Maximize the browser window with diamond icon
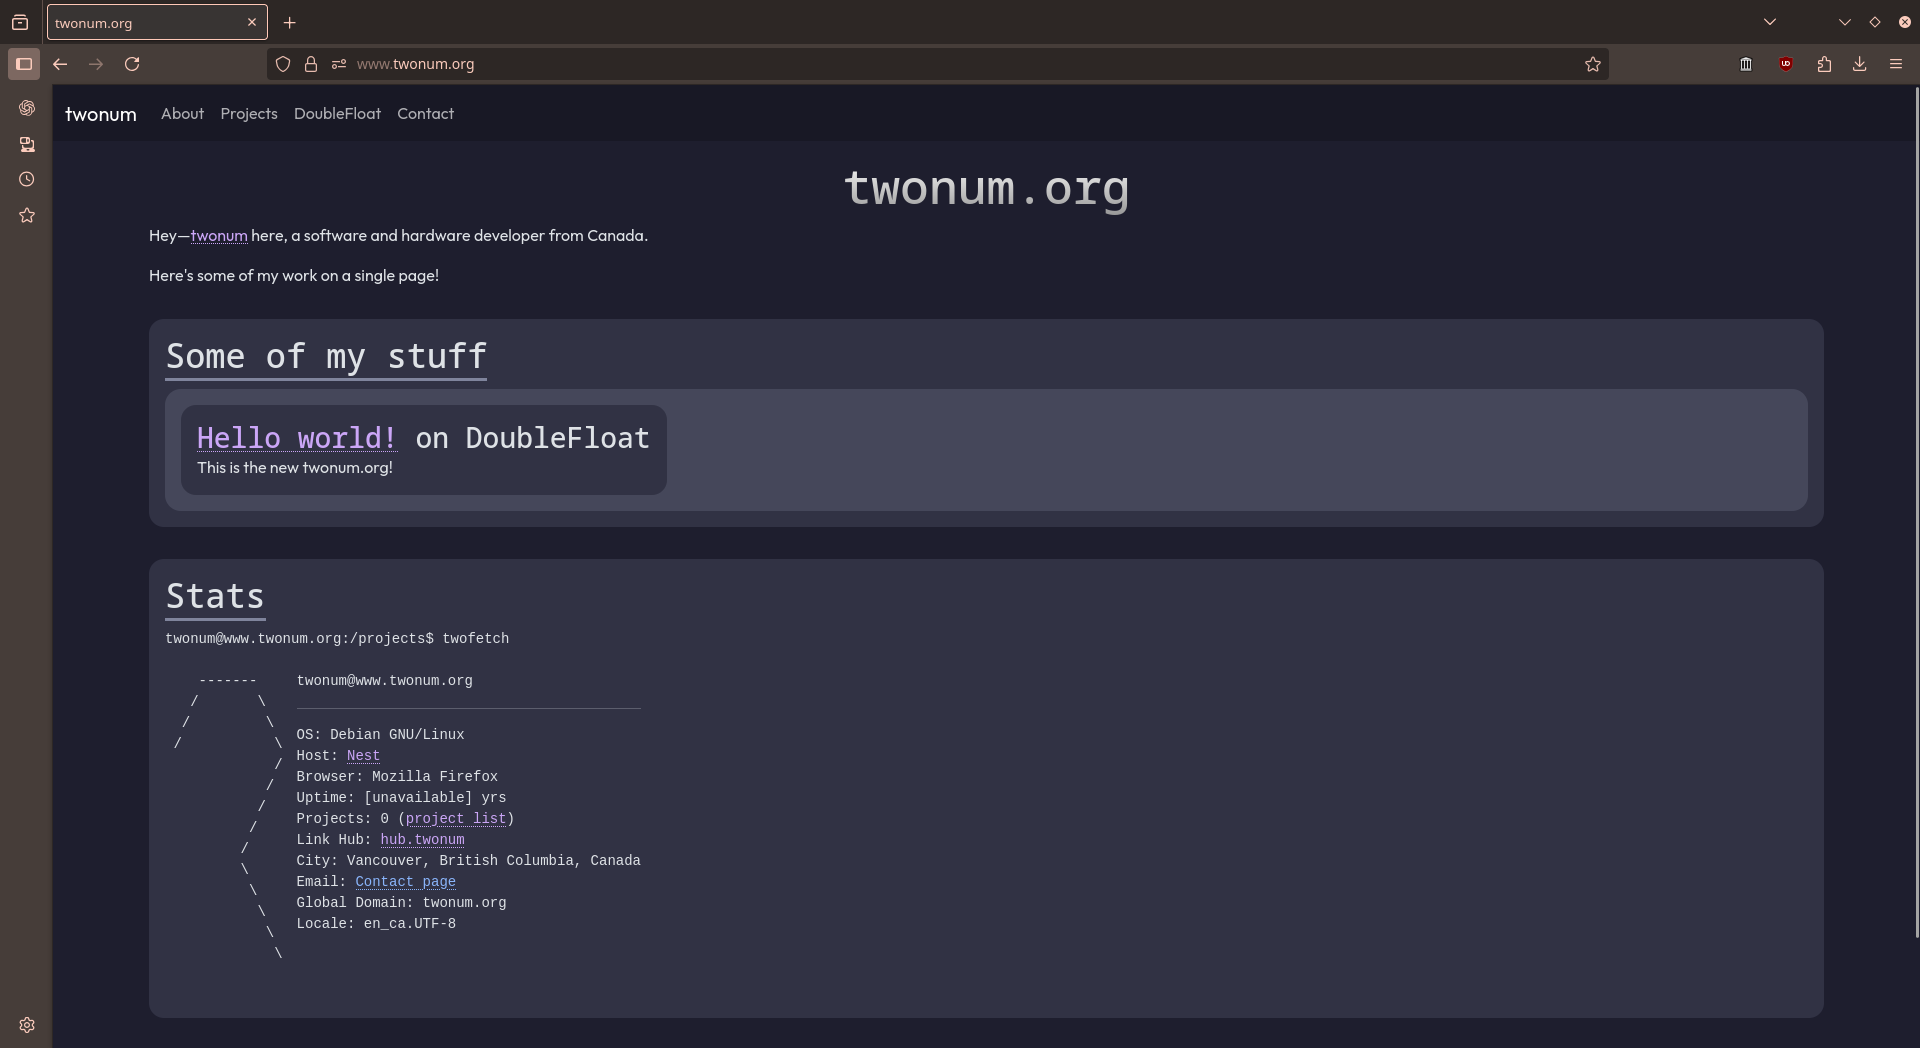This screenshot has height=1048, width=1920. [x=1875, y=22]
